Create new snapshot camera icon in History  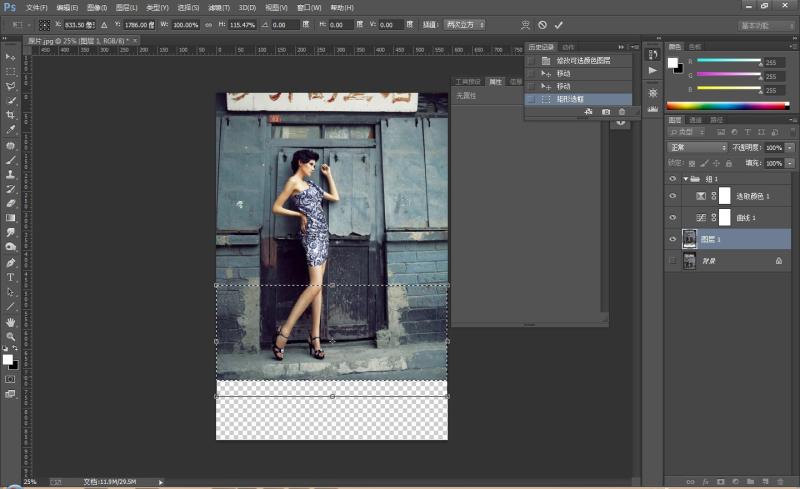606,112
